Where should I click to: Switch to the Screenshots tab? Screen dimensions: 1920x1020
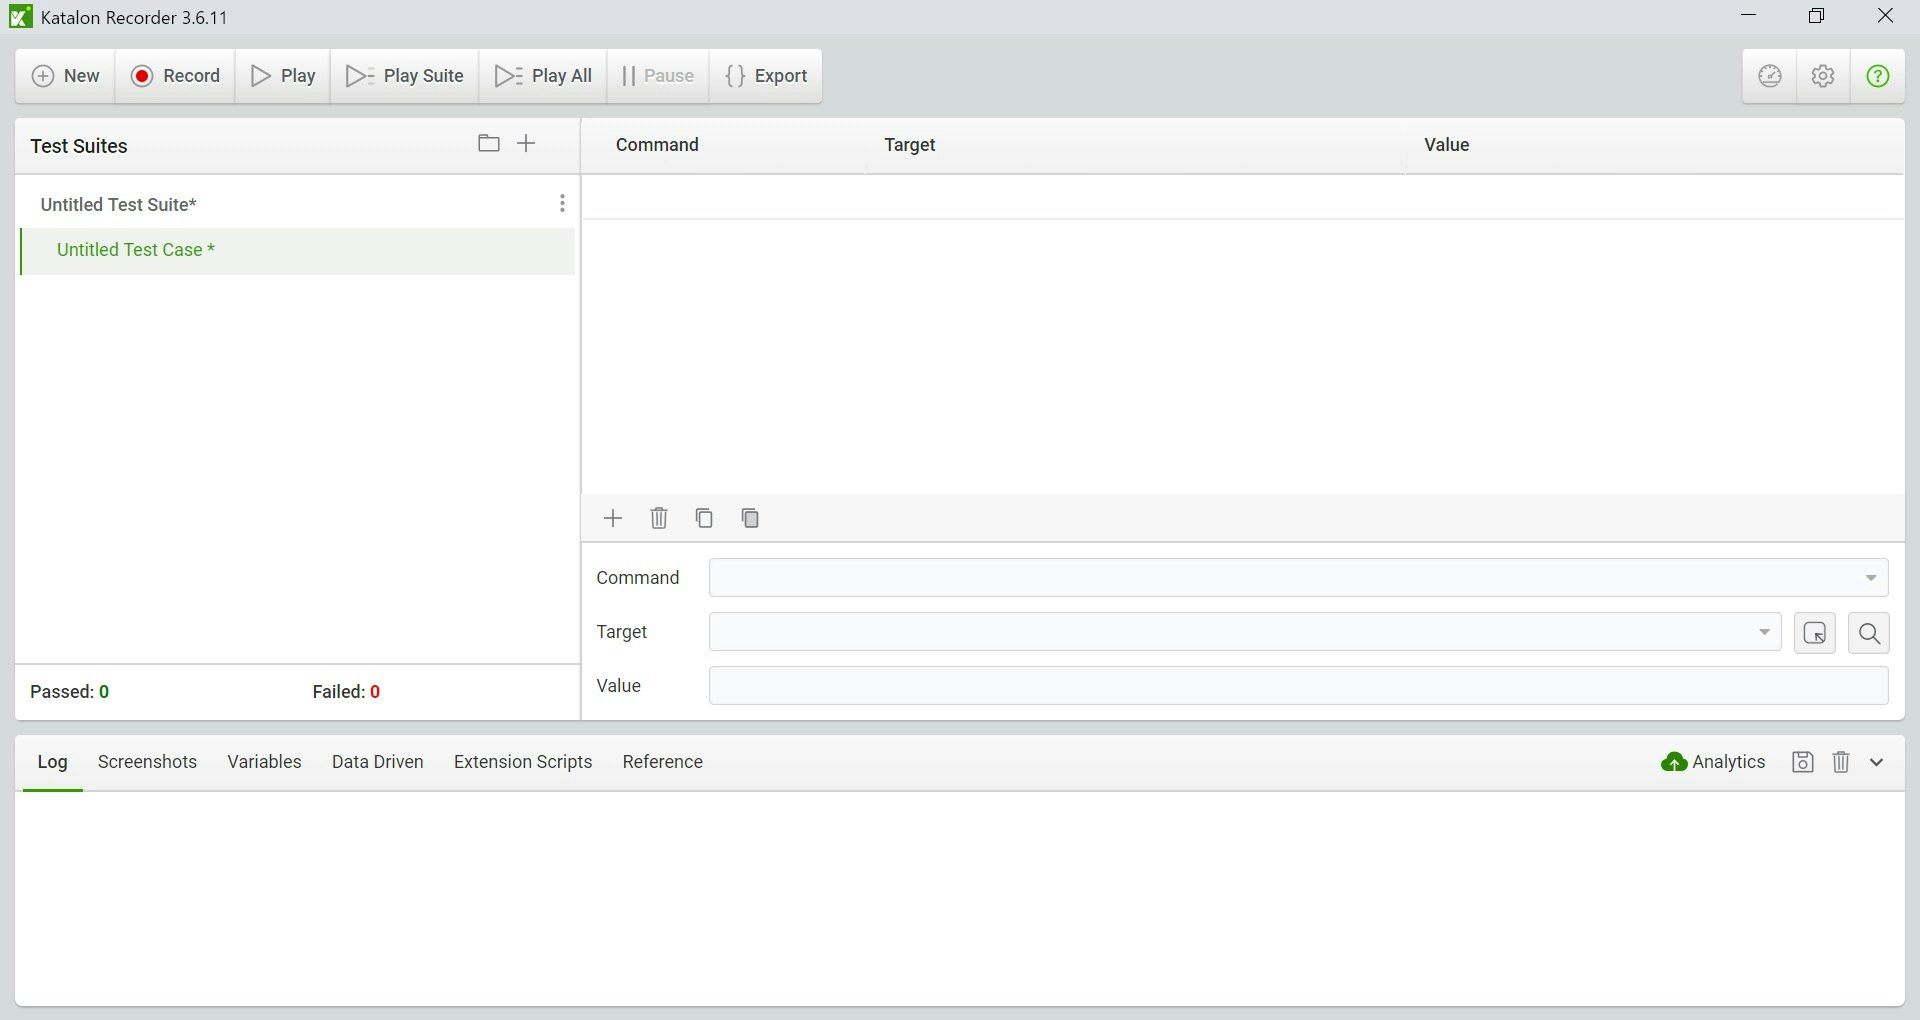pos(147,762)
